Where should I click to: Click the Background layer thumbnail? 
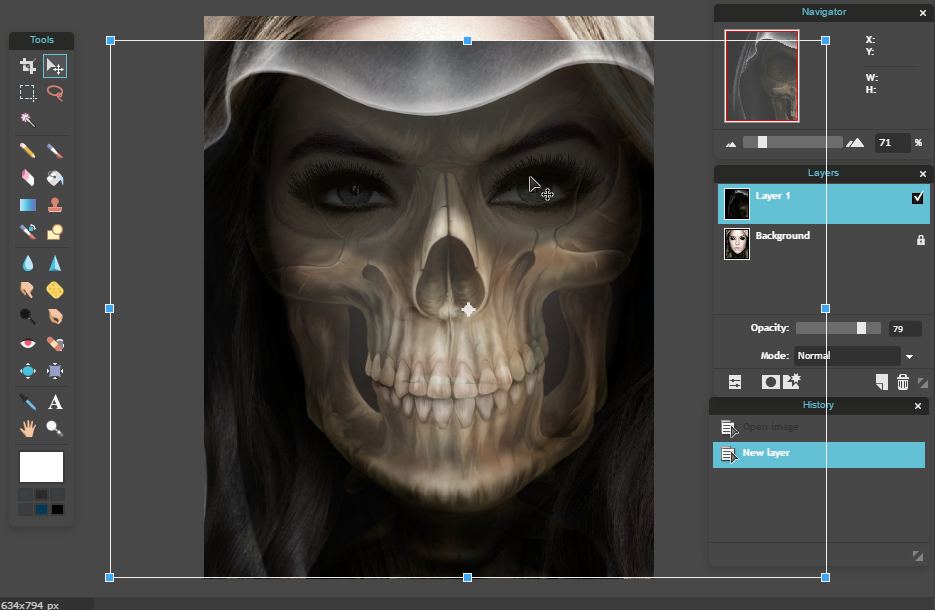point(736,244)
